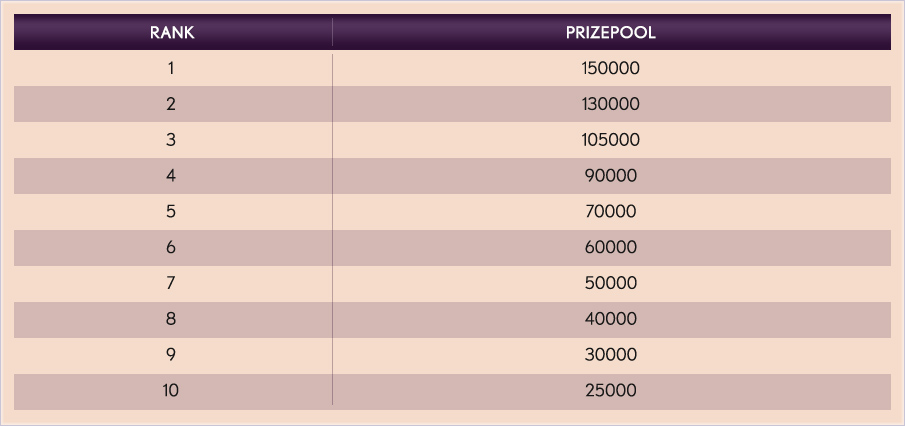The height and width of the screenshot is (426, 905).
Task: Select the 25000 prizepool value
Action: (611, 391)
